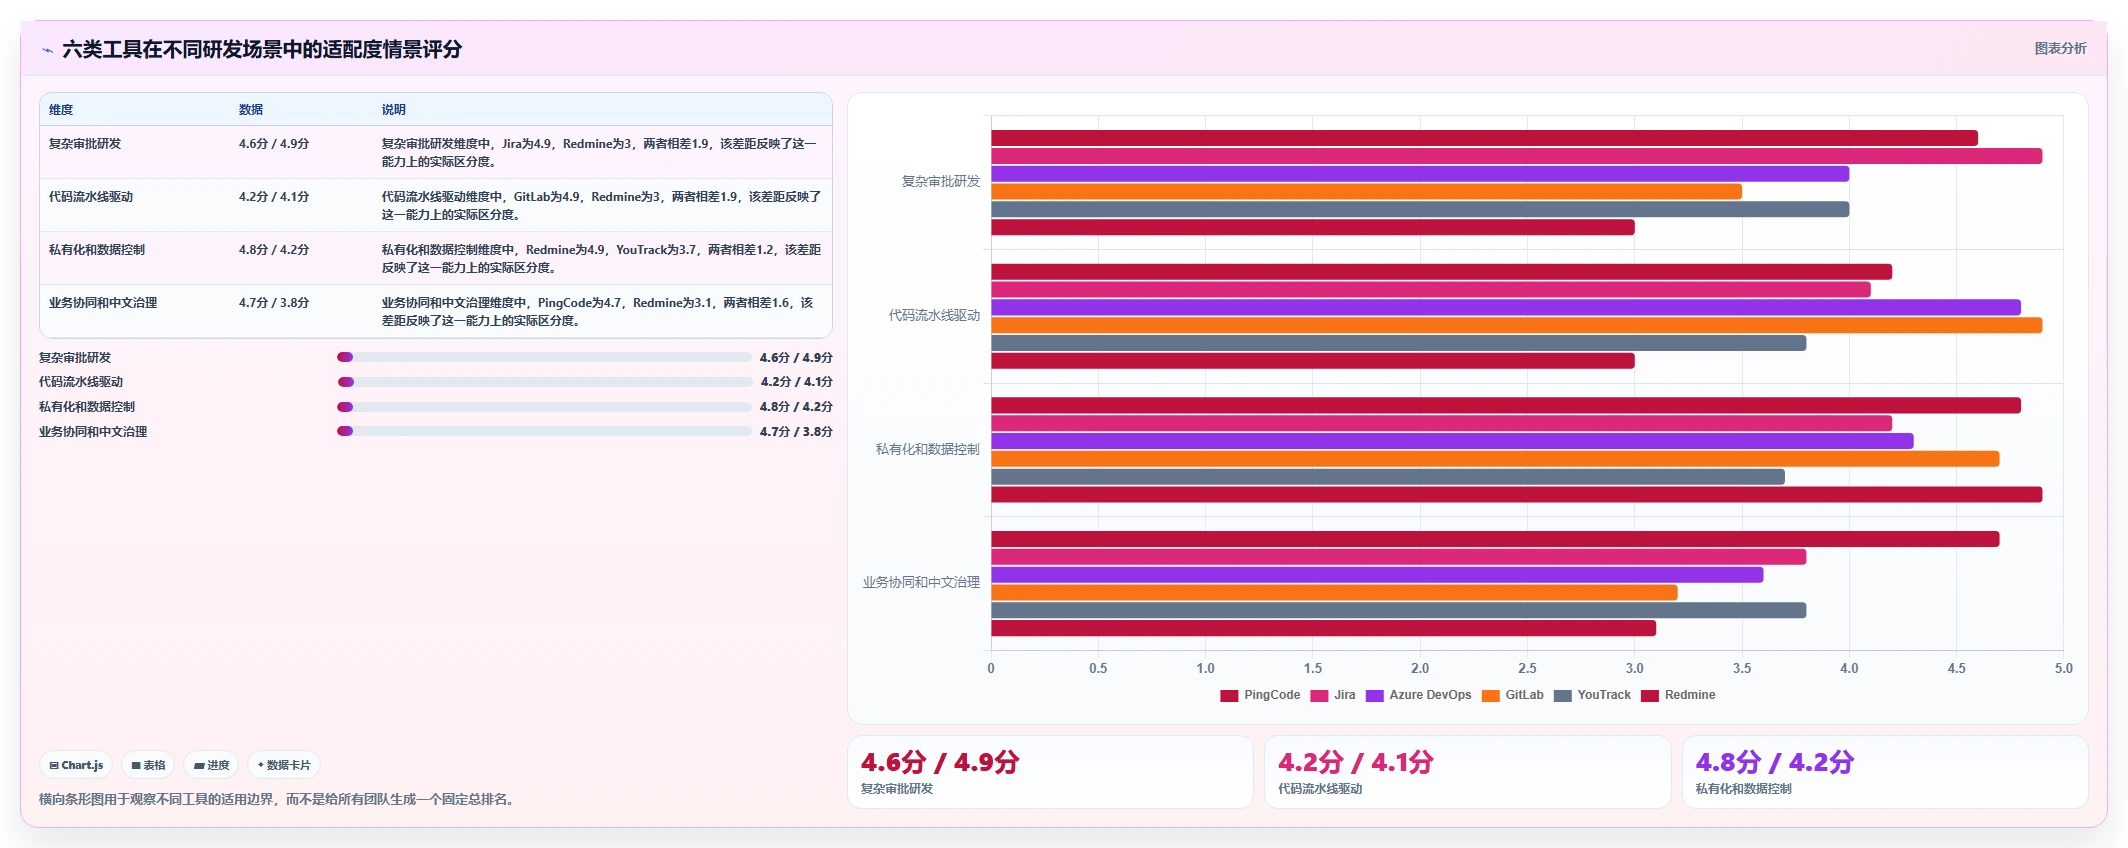This screenshot has width=2128, height=848.
Task: Click the 复杂审批研发 chart axis label
Action: pos(941,182)
